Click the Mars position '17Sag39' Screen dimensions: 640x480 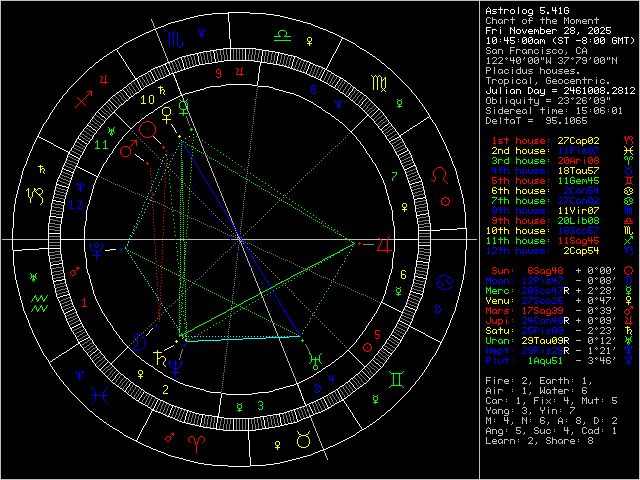542,311
